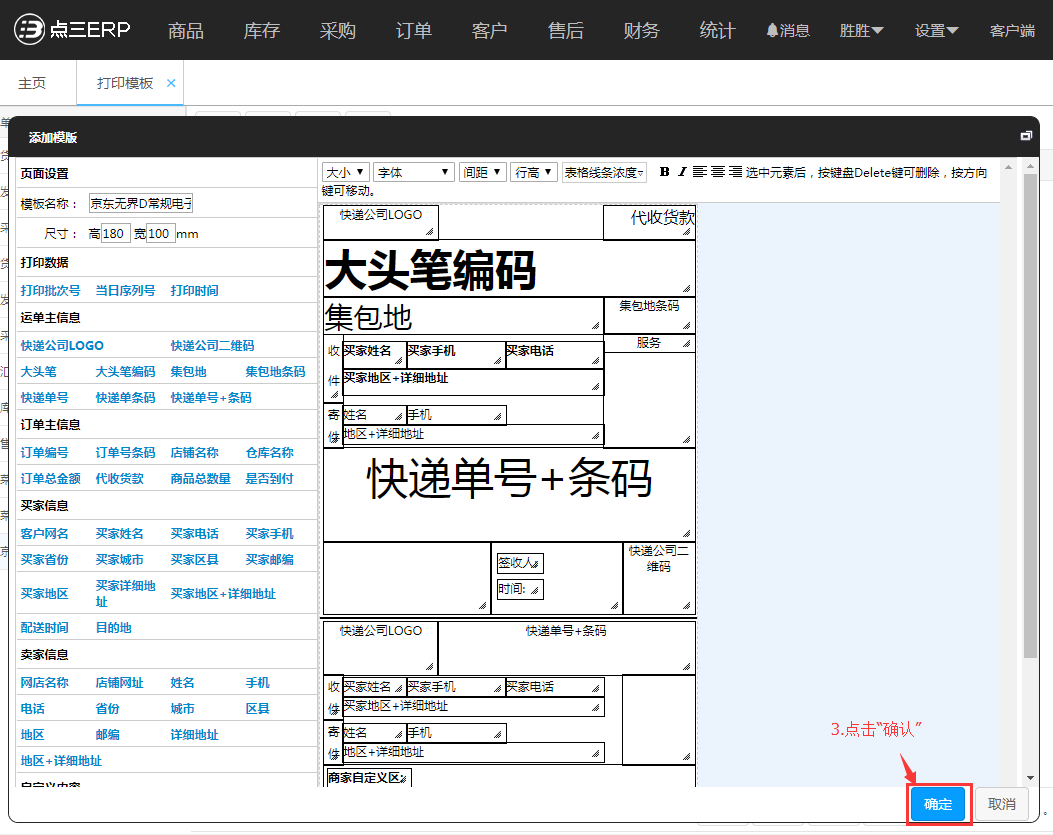Insert the 配送时间 field
This screenshot has height=835, width=1053.
(44, 628)
